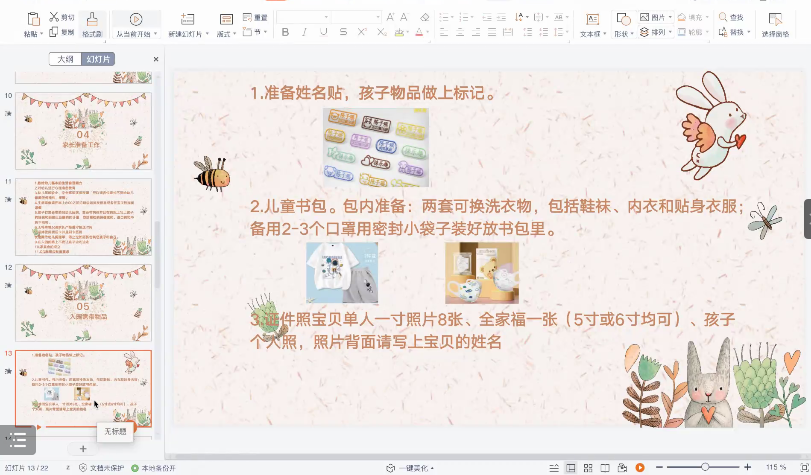Open the slide Layout options
The image size is (811, 475).
click(x=226, y=25)
